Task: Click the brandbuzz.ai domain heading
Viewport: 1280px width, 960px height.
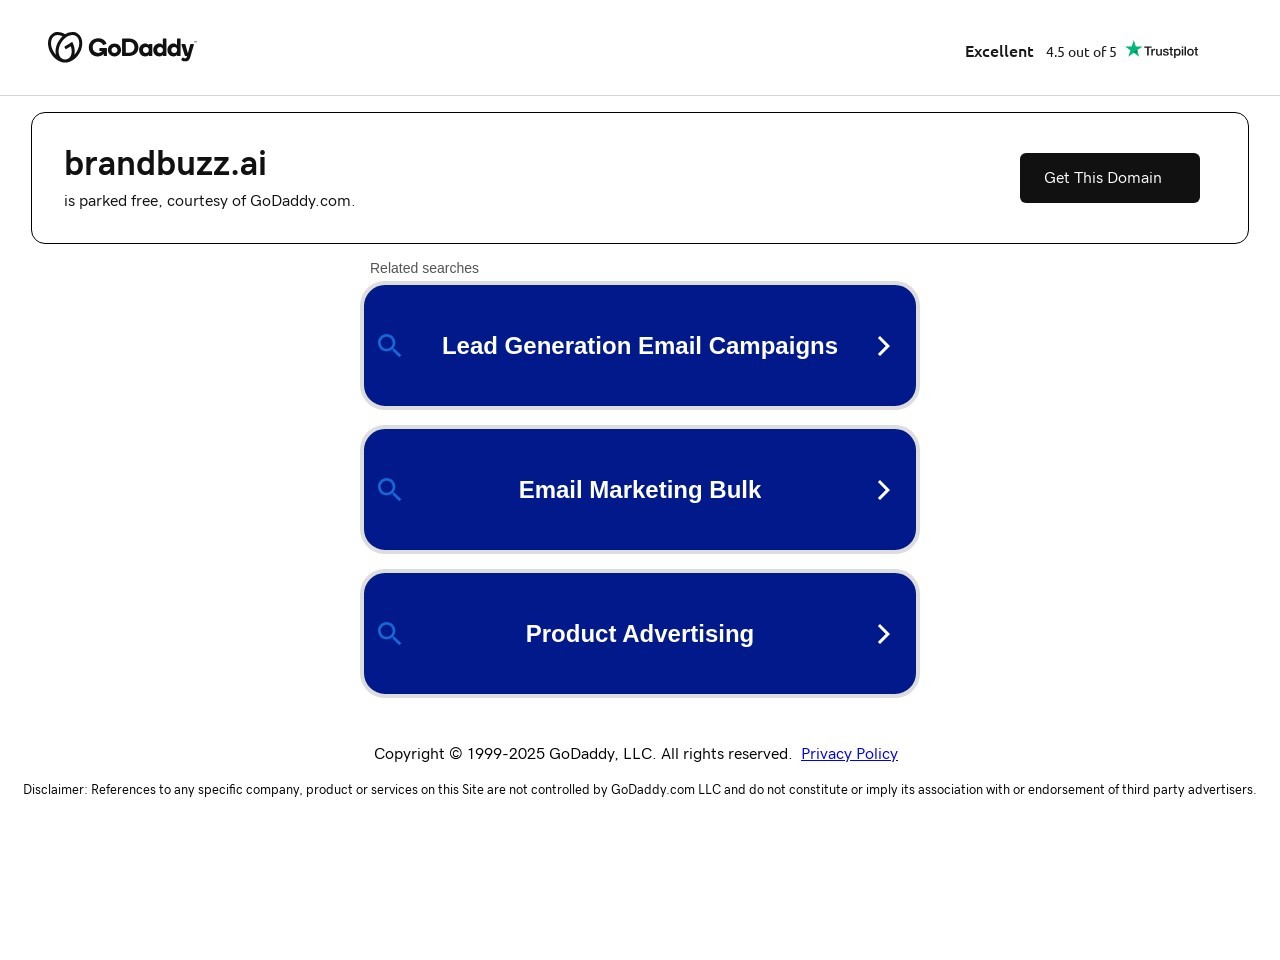Action: pyautogui.click(x=165, y=163)
